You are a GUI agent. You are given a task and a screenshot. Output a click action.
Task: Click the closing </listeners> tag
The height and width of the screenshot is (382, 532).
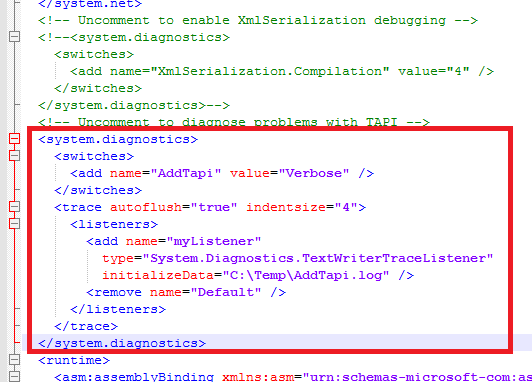click(118, 309)
